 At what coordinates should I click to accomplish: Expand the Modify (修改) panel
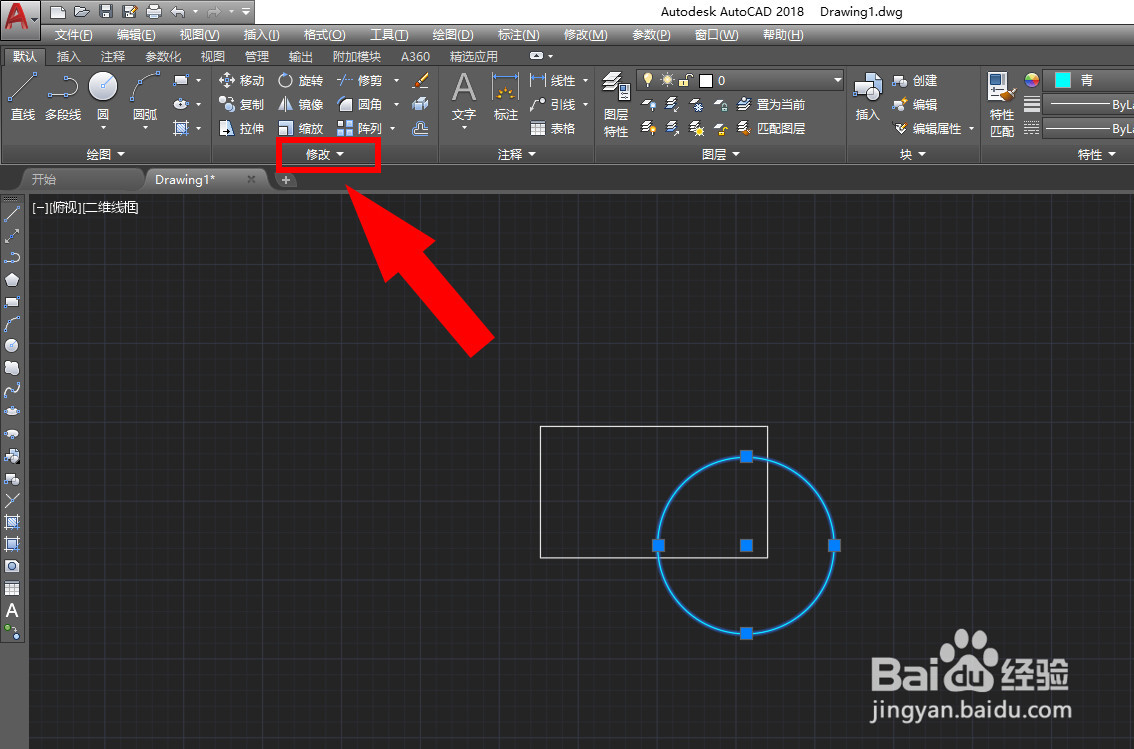[325, 154]
